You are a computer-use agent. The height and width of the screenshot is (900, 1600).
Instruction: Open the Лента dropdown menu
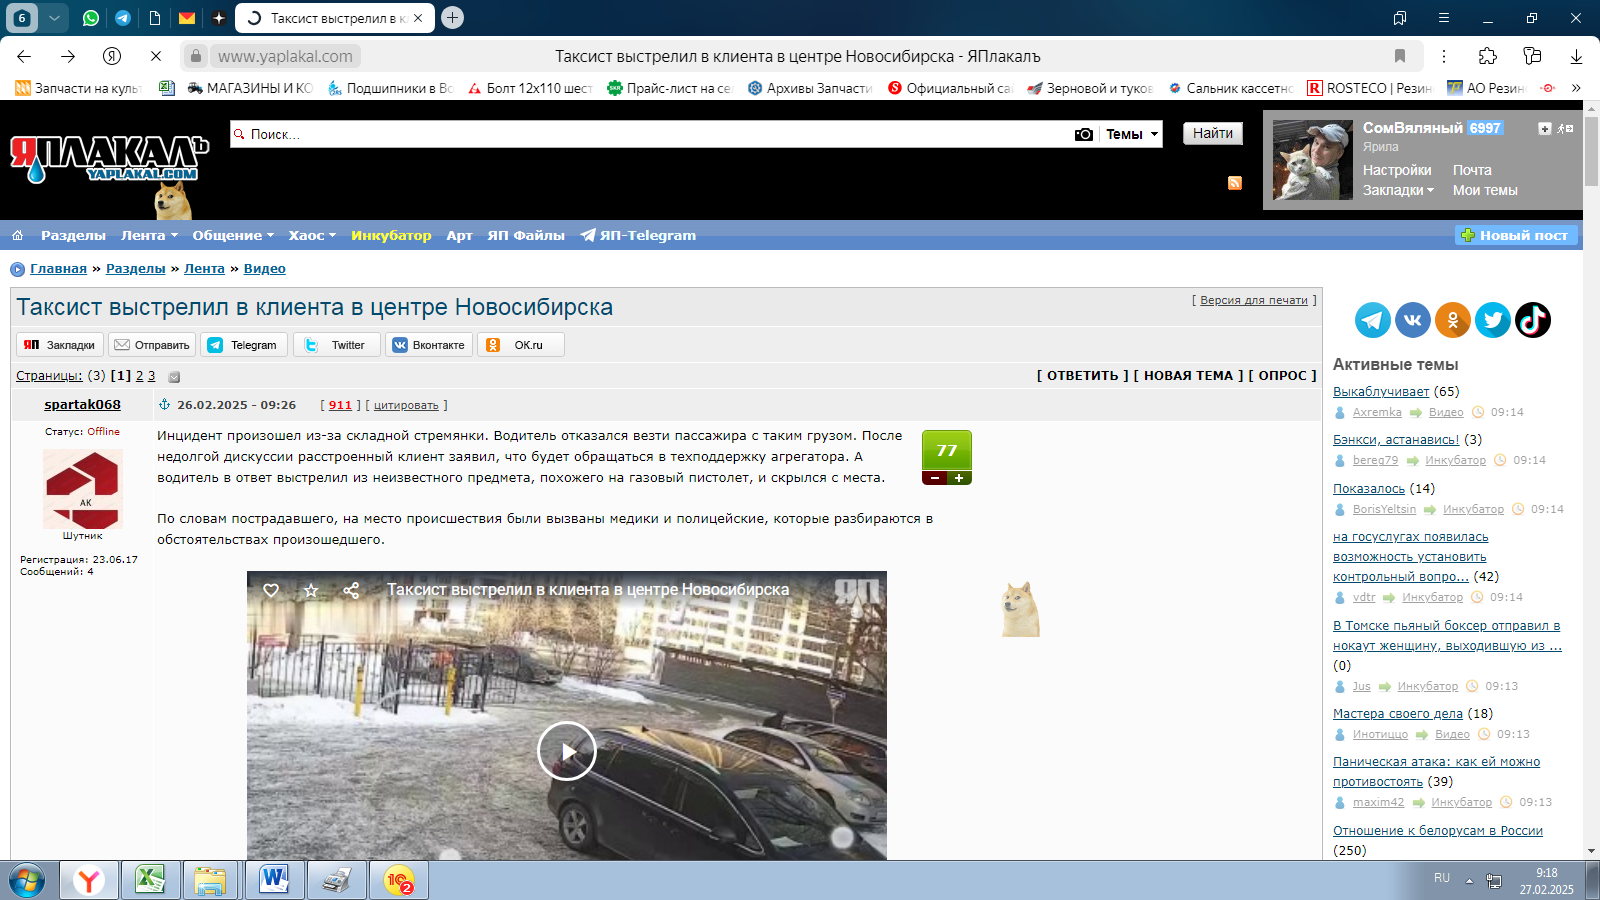point(149,236)
